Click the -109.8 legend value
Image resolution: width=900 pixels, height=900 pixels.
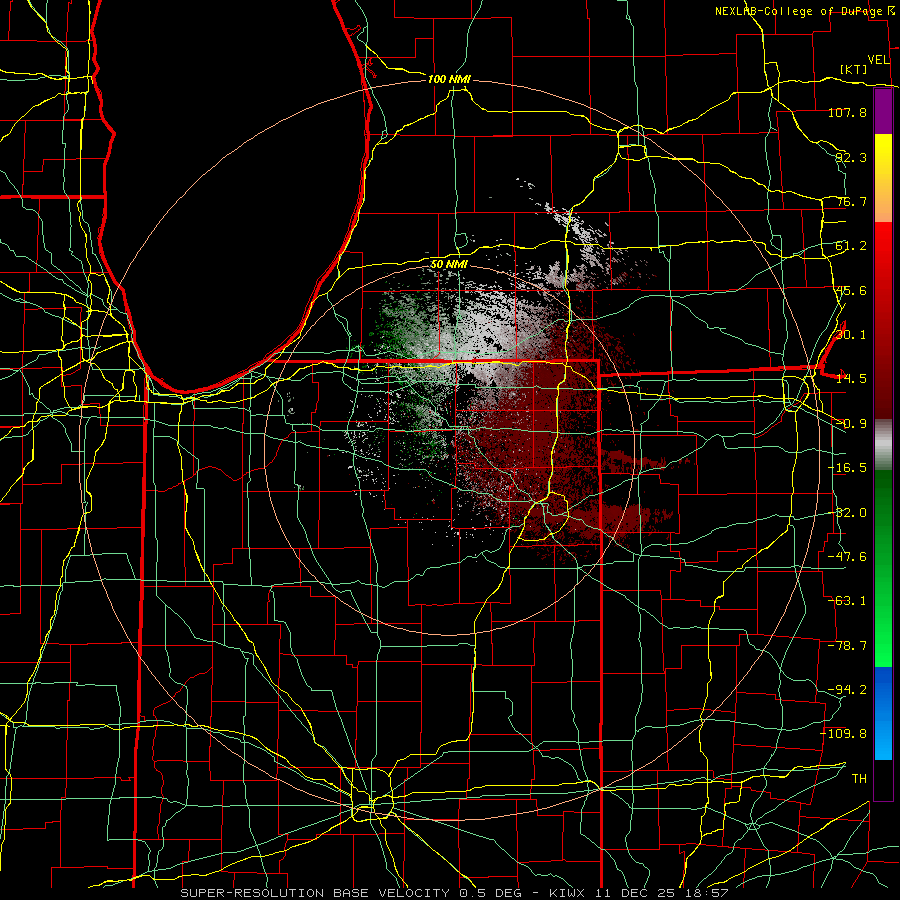(x=844, y=734)
